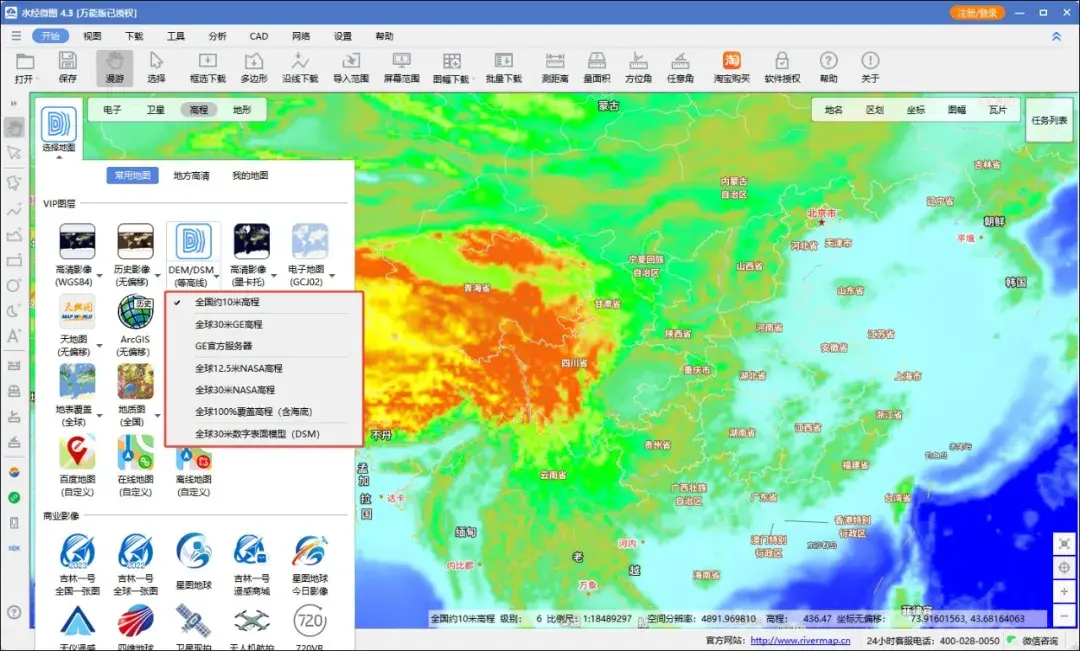Toggle the 图幅 map sheet overlay
Screen dimensions: 1080x651
[x=957, y=110]
